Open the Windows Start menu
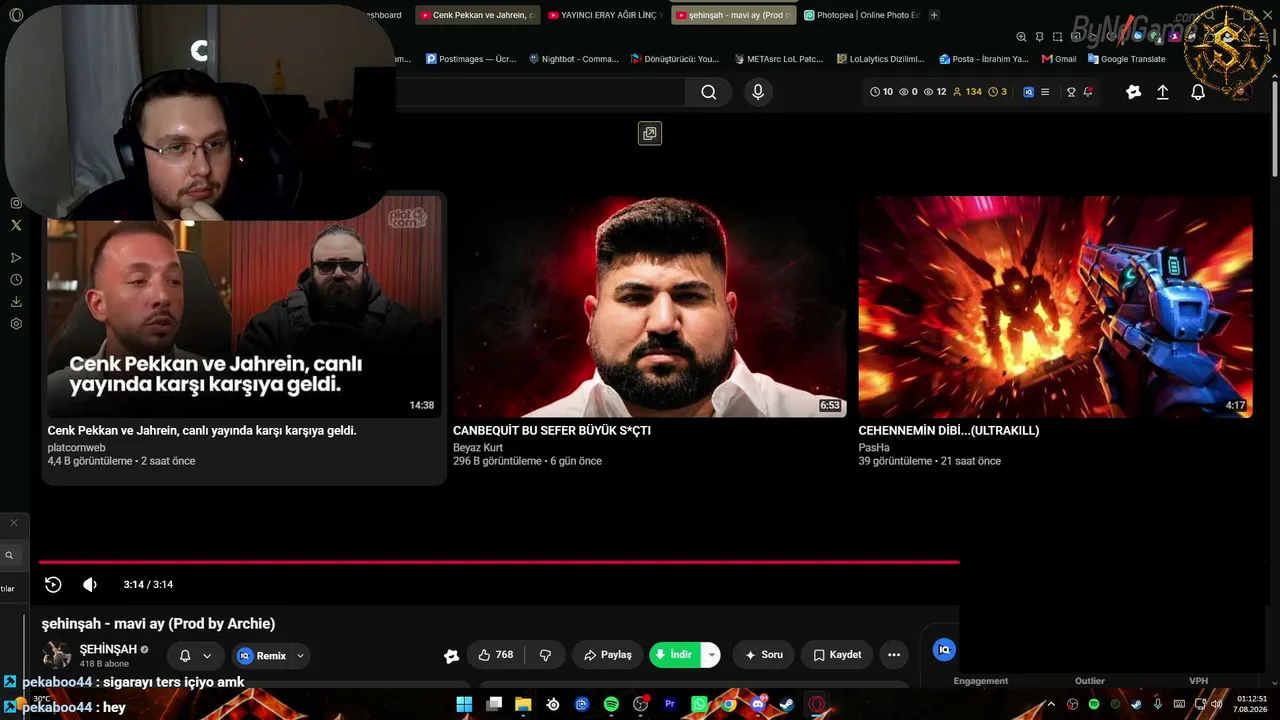The height and width of the screenshot is (720, 1280). [464, 705]
